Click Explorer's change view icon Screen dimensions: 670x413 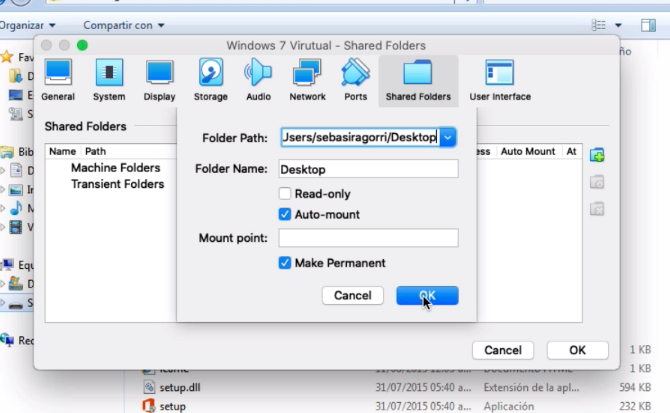pyautogui.click(x=598, y=25)
